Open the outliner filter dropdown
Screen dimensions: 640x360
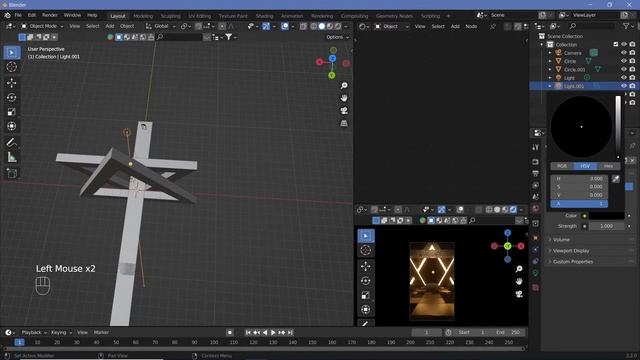628,26
